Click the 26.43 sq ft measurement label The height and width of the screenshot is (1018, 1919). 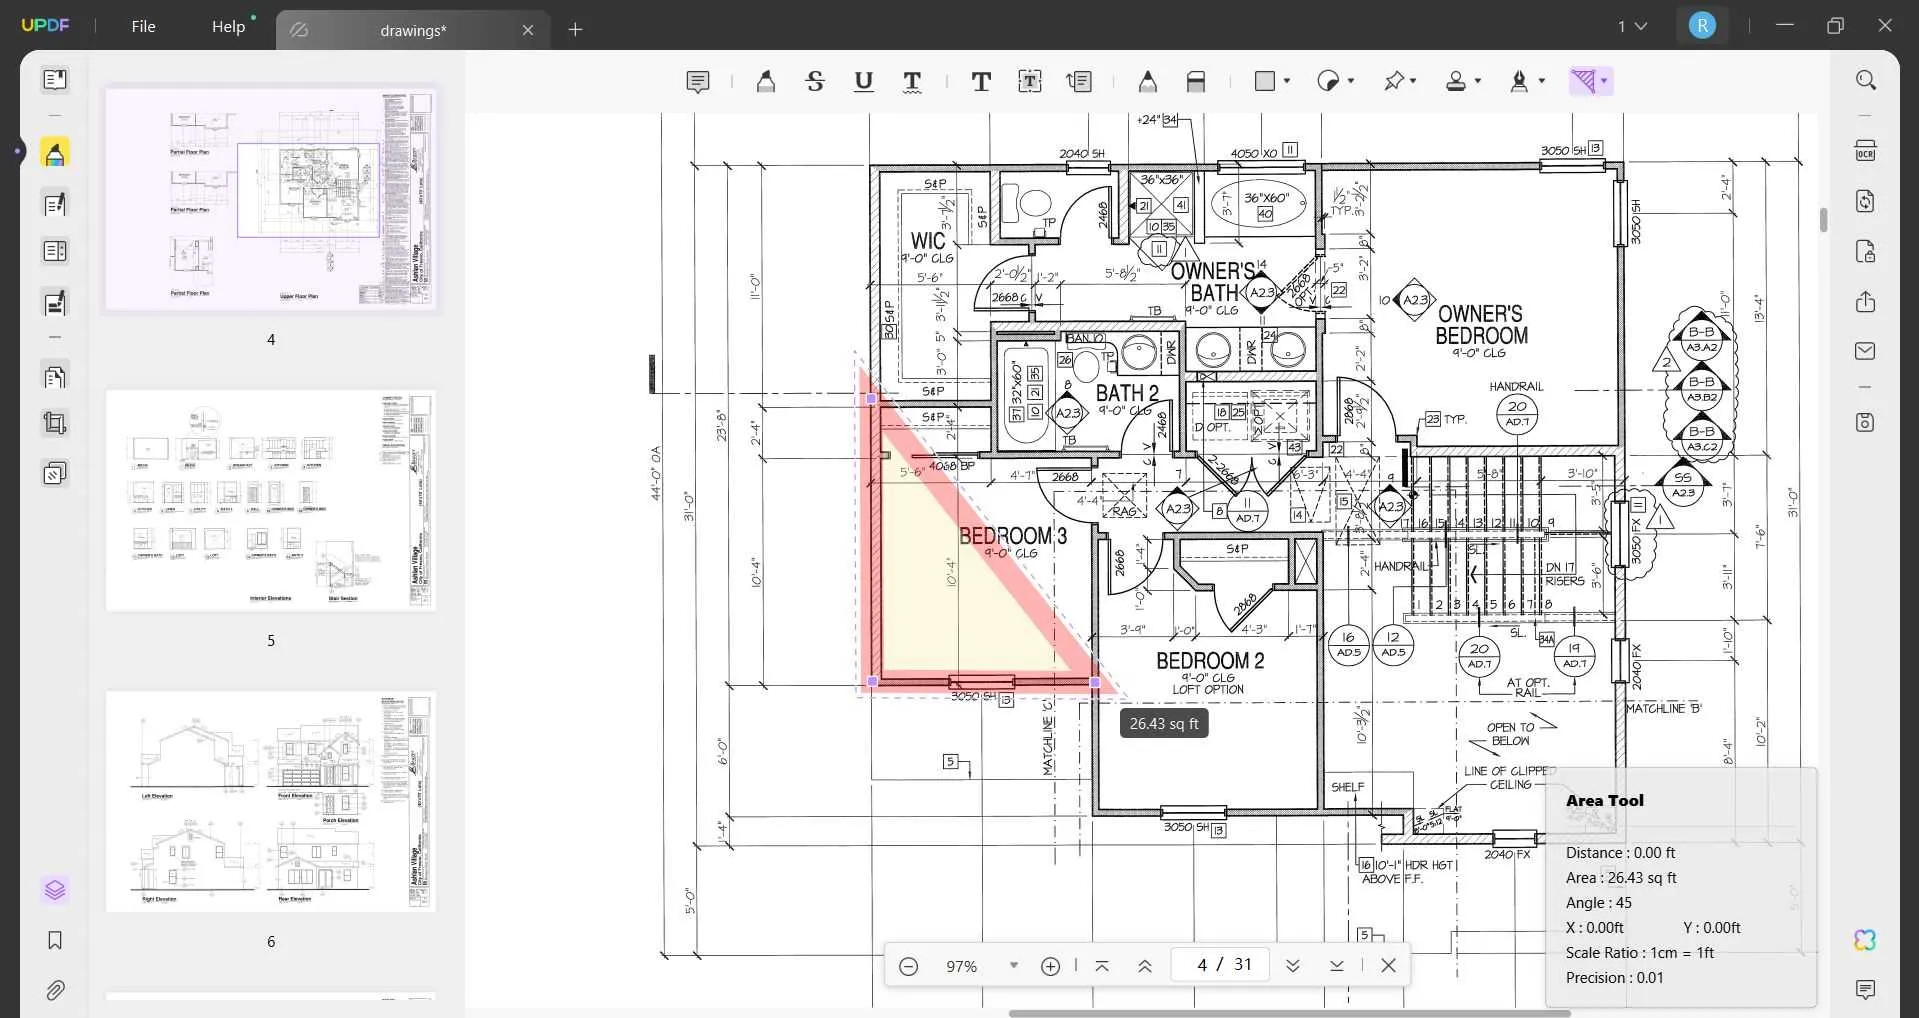click(1164, 724)
